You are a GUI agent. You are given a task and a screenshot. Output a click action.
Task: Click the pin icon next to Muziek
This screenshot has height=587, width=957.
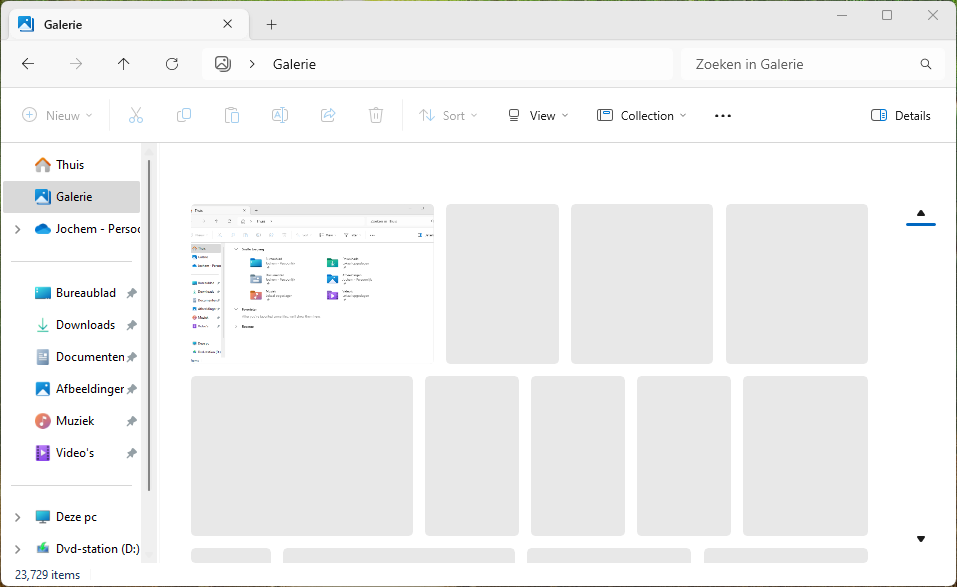[x=131, y=422]
